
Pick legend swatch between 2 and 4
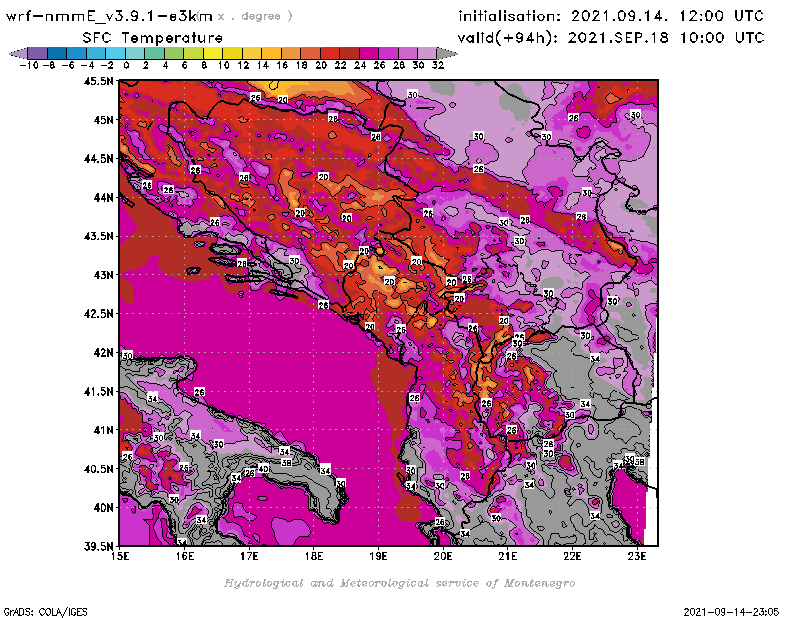point(154,53)
